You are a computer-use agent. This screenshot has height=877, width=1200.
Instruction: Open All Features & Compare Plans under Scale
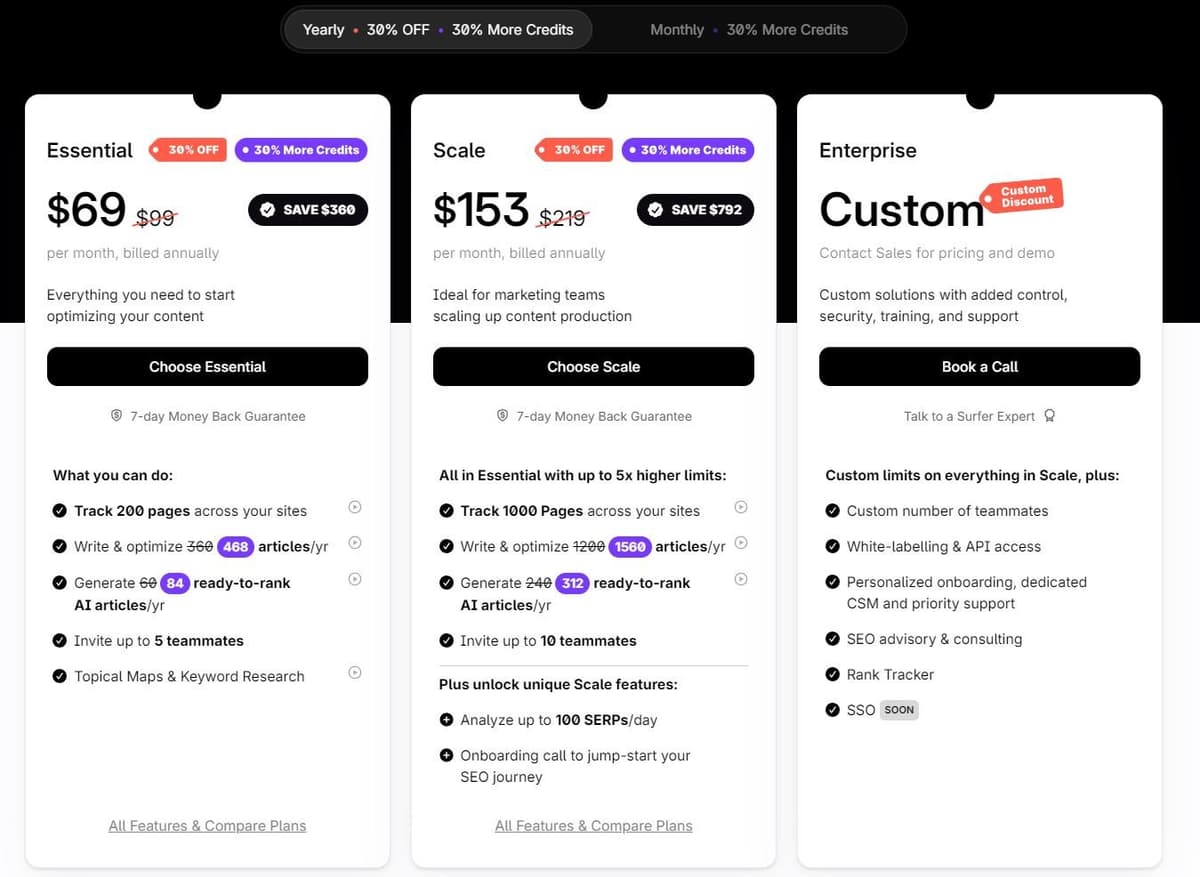(x=593, y=826)
